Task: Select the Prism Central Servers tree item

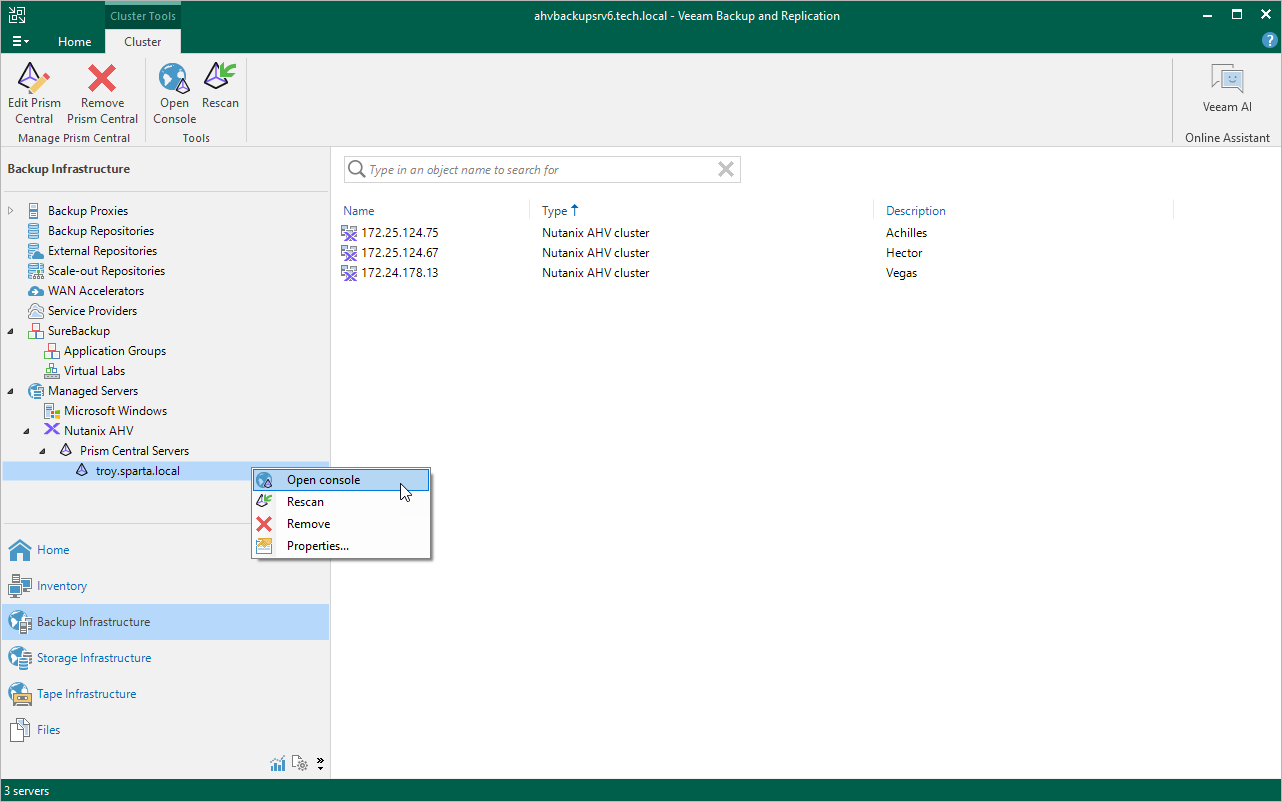Action: click(134, 451)
